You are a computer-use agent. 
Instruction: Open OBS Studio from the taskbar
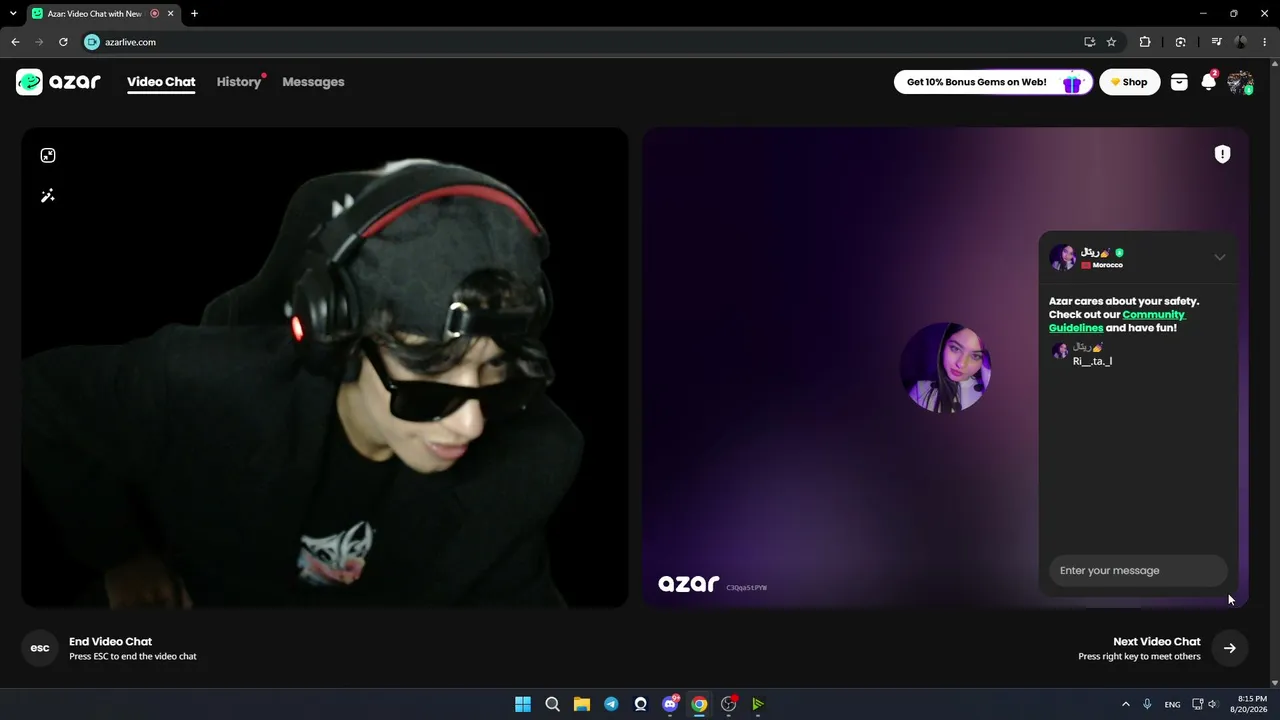[x=728, y=704]
